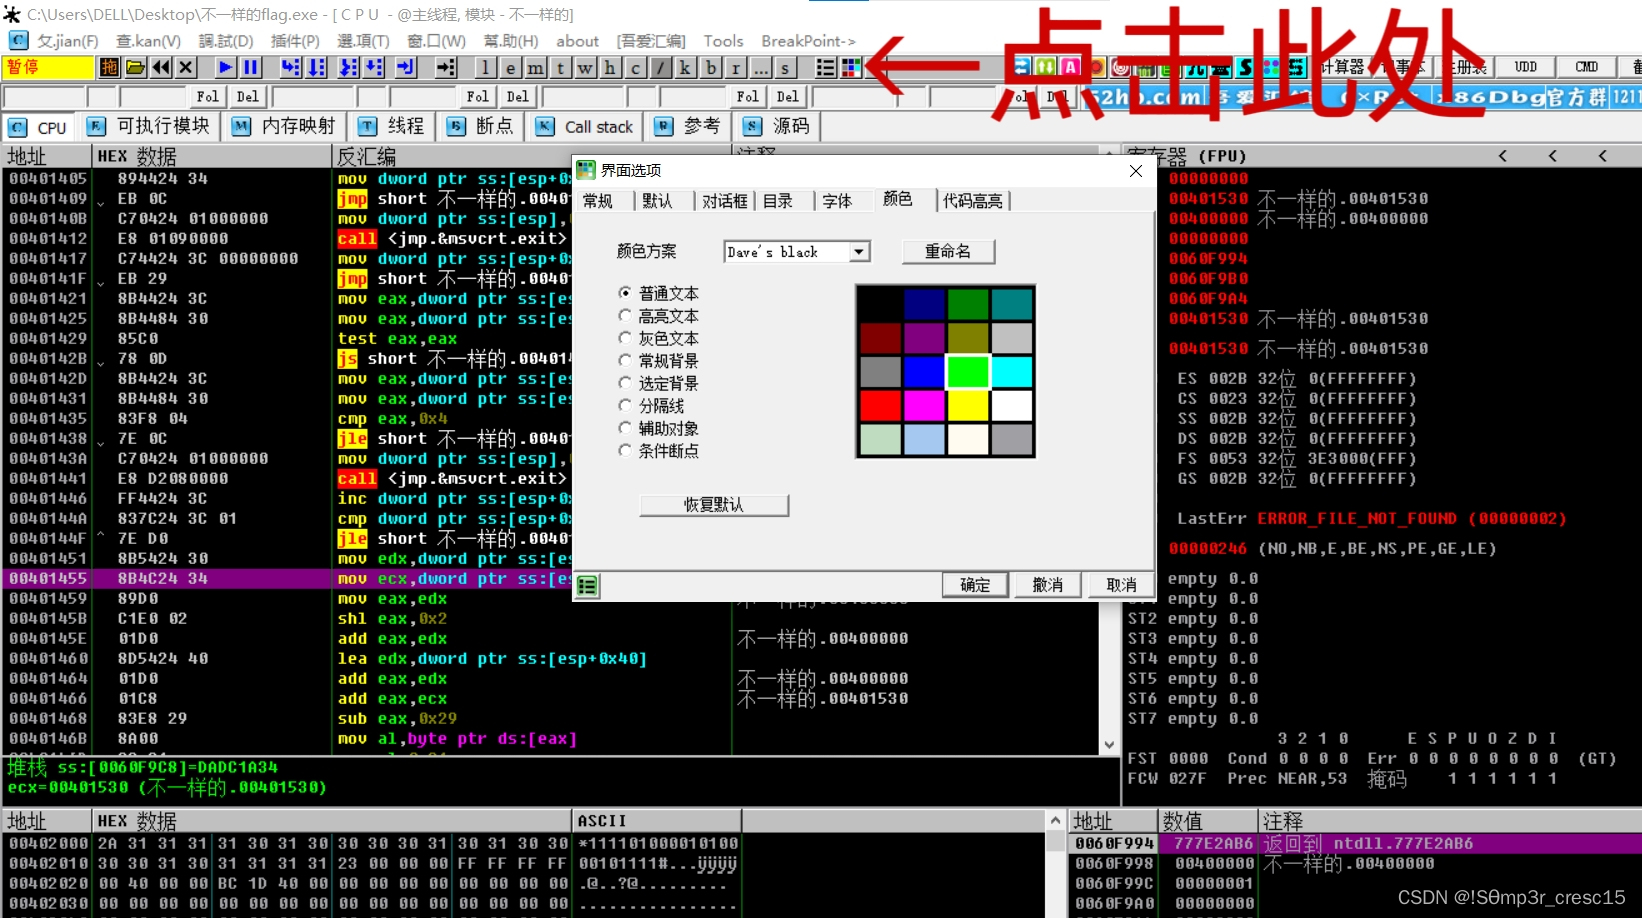Open Source window with 's' button

pyautogui.click(x=786, y=67)
